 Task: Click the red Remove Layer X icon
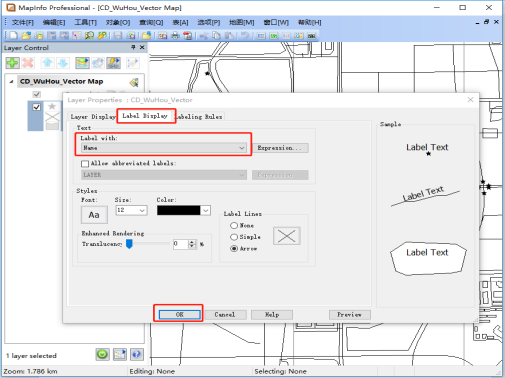(x=28, y=63)
